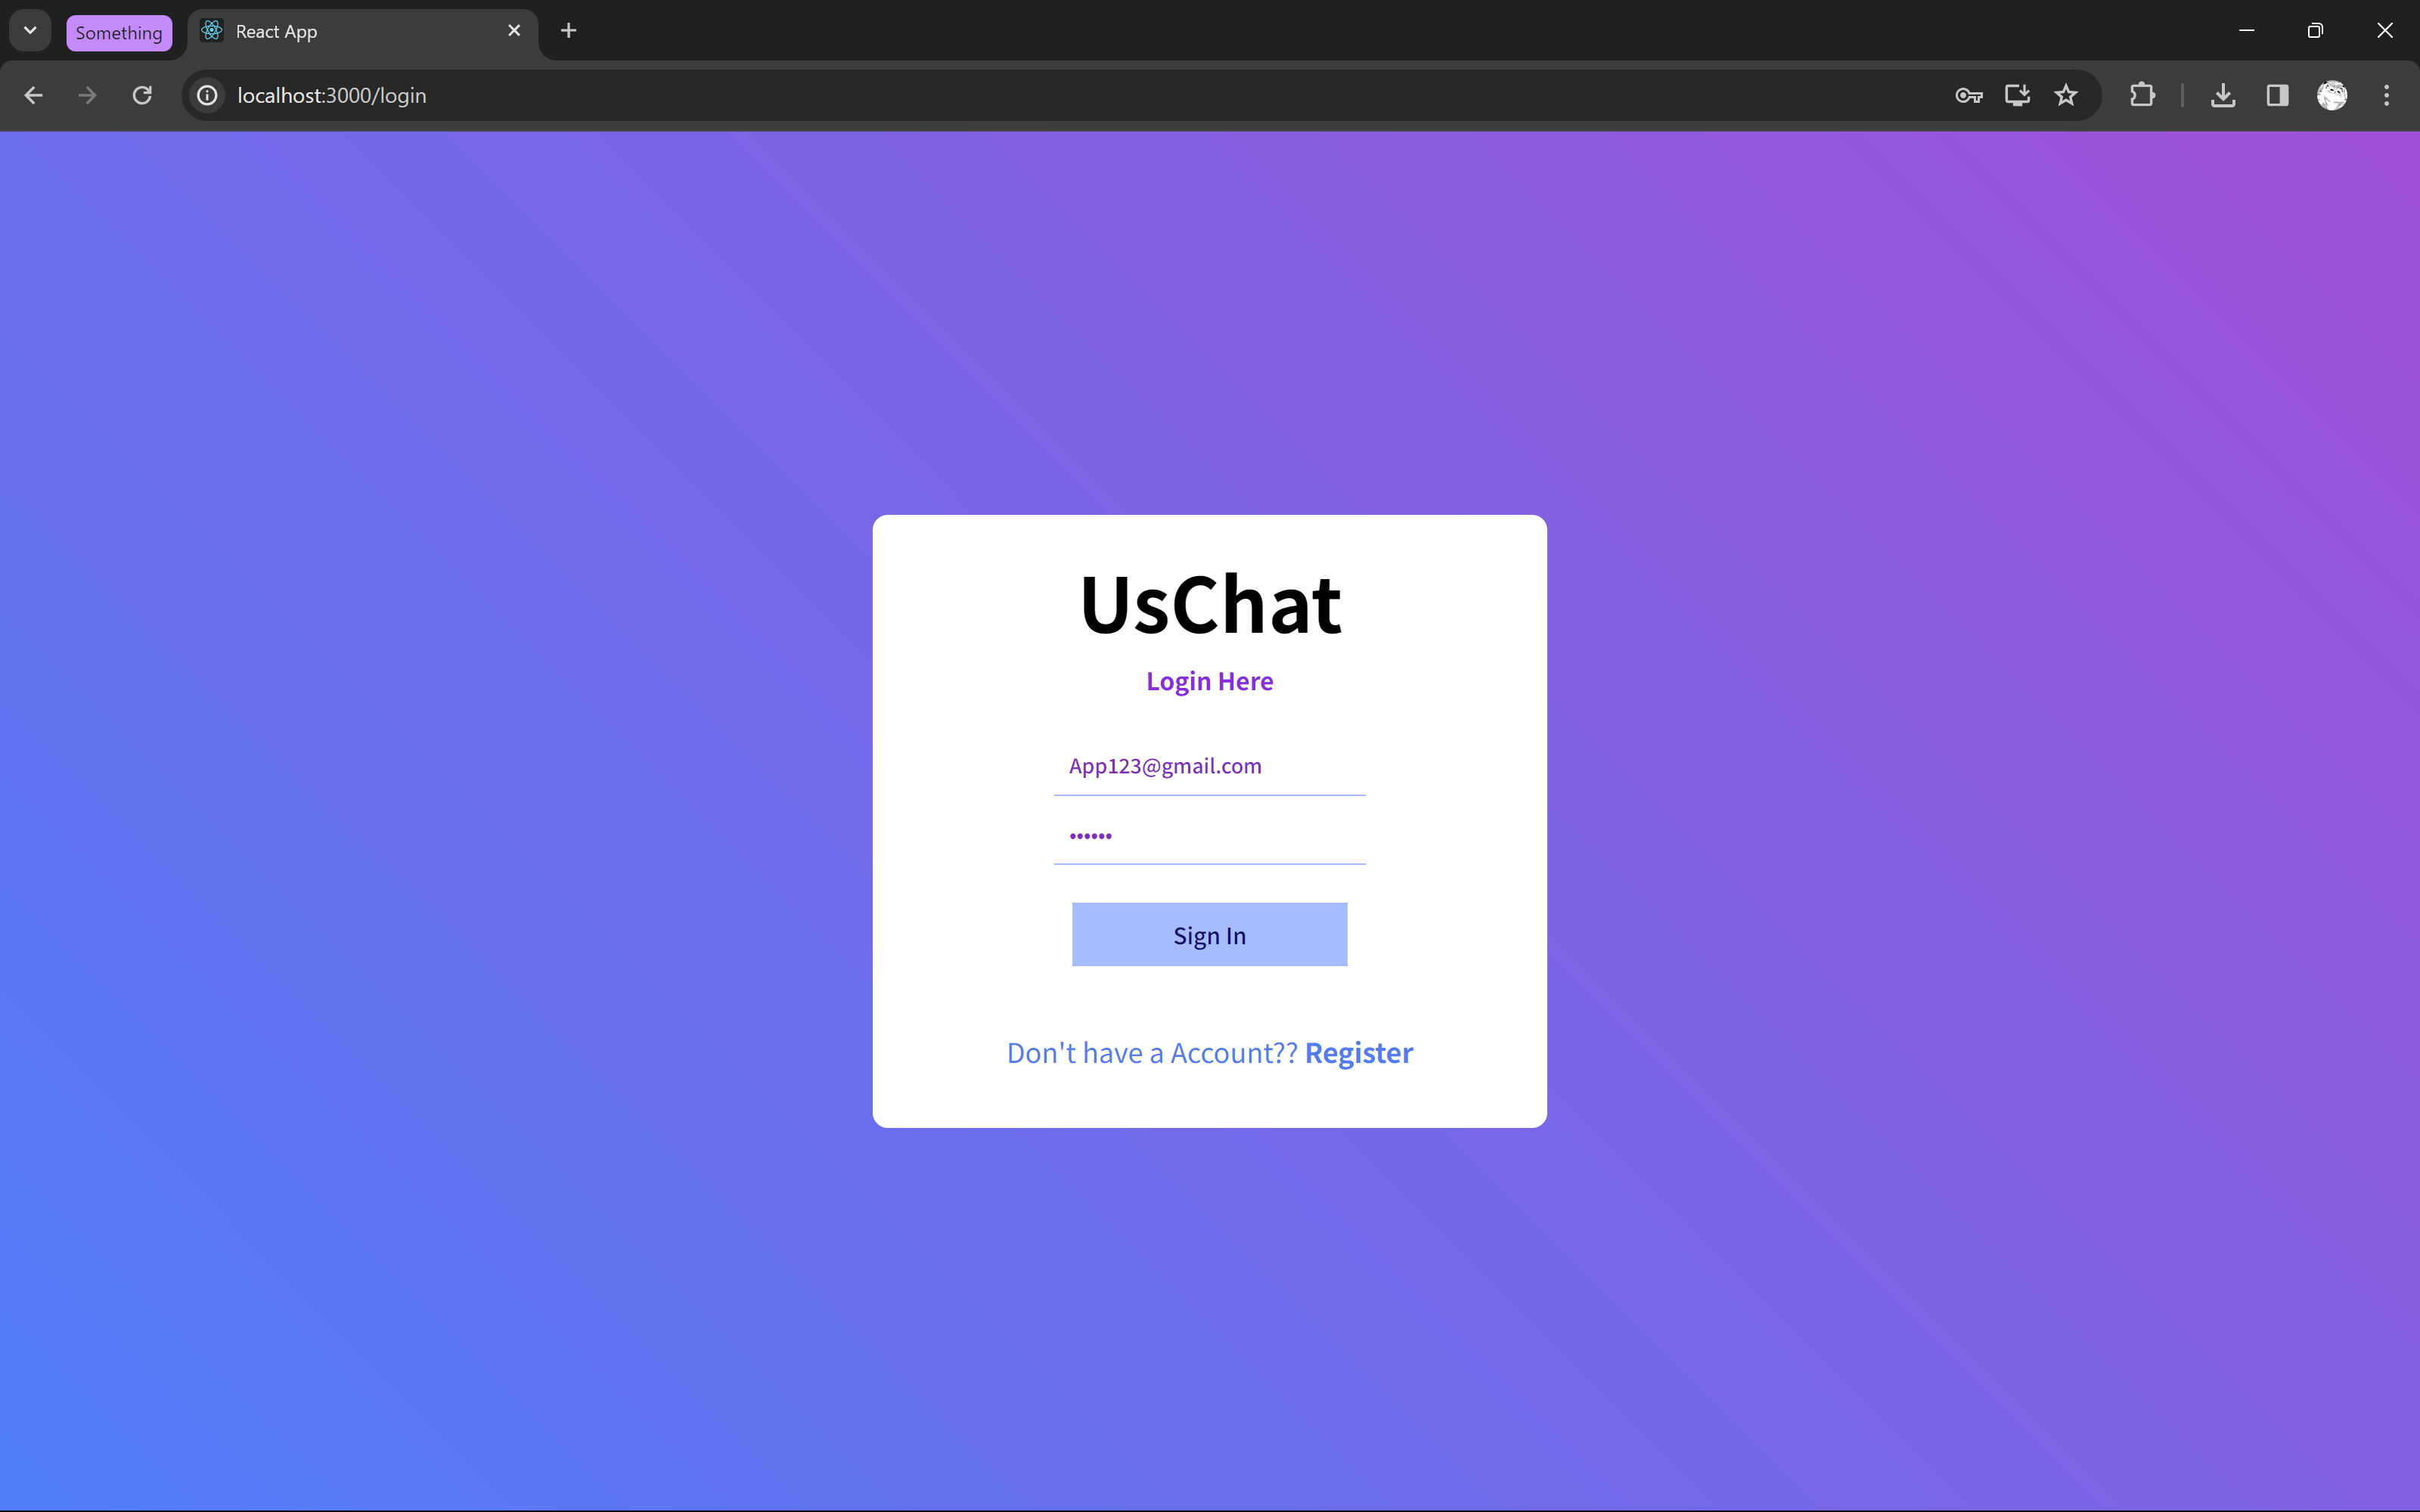Viewport: 2420px width, 1512px height.
Task: Select the Something tab group label
Action: point(119,33)
